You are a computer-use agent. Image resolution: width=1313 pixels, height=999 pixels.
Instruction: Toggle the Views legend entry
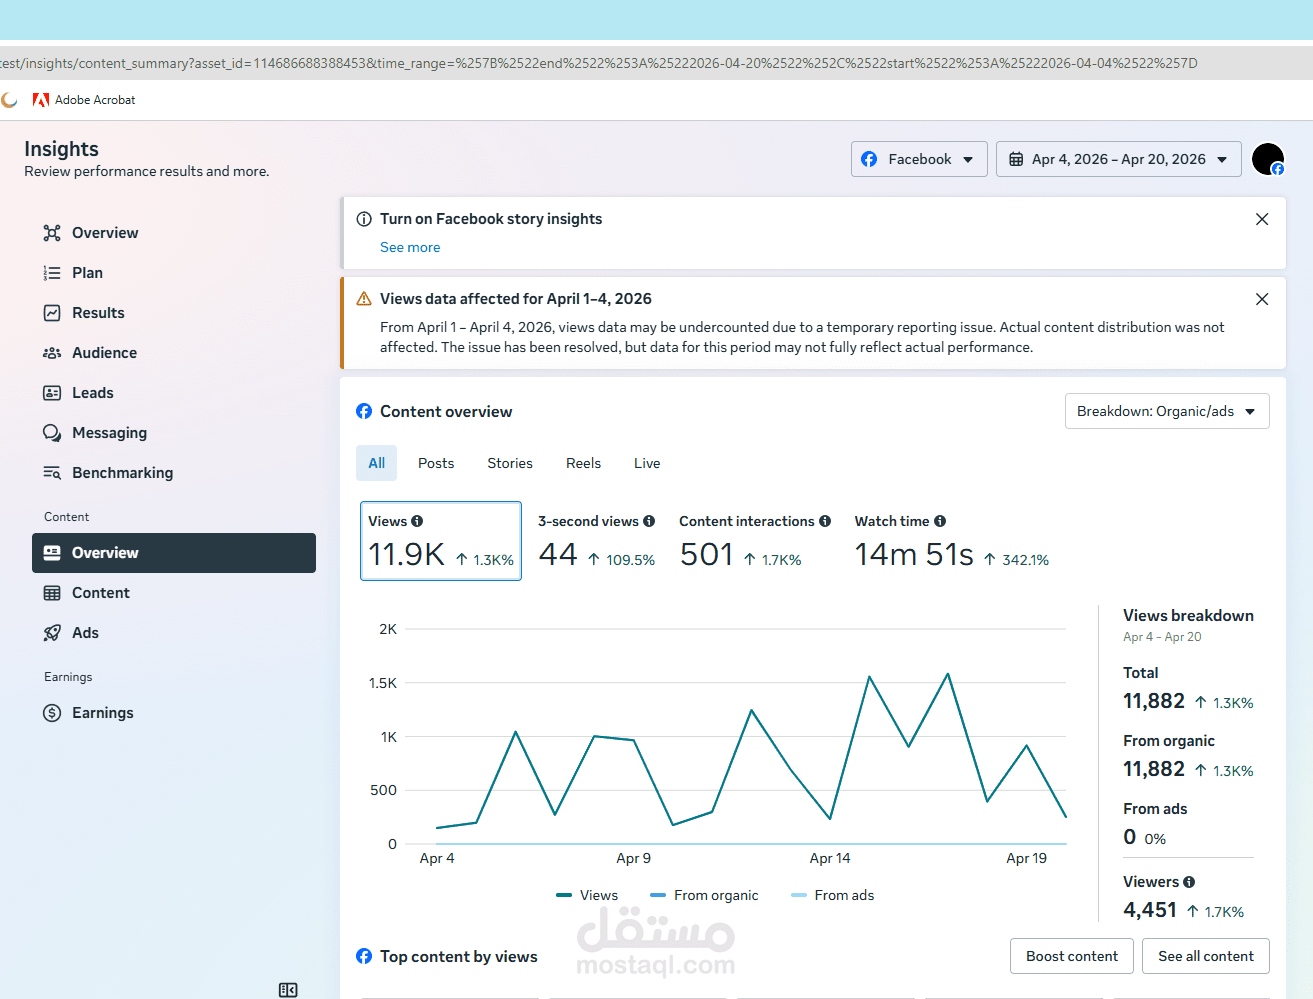(587, 895)
